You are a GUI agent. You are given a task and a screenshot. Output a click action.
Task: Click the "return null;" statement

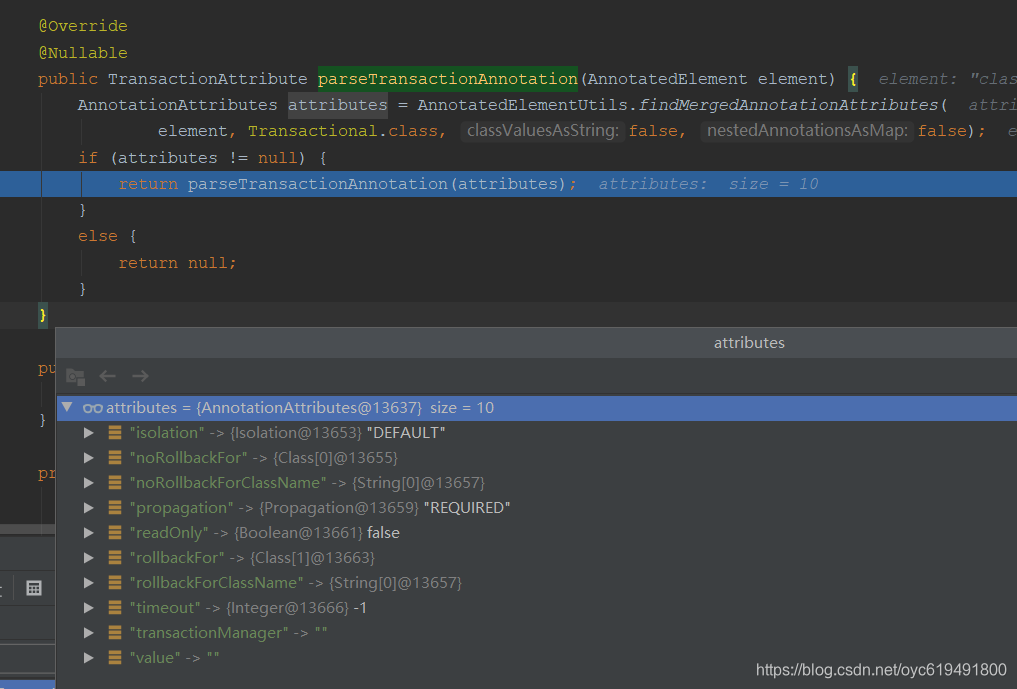178,263
